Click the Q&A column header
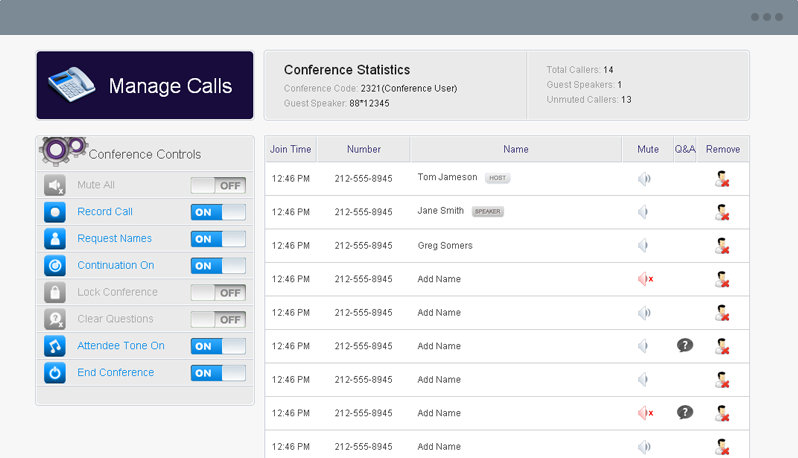798x458 pixels. (x=685, y=149)
